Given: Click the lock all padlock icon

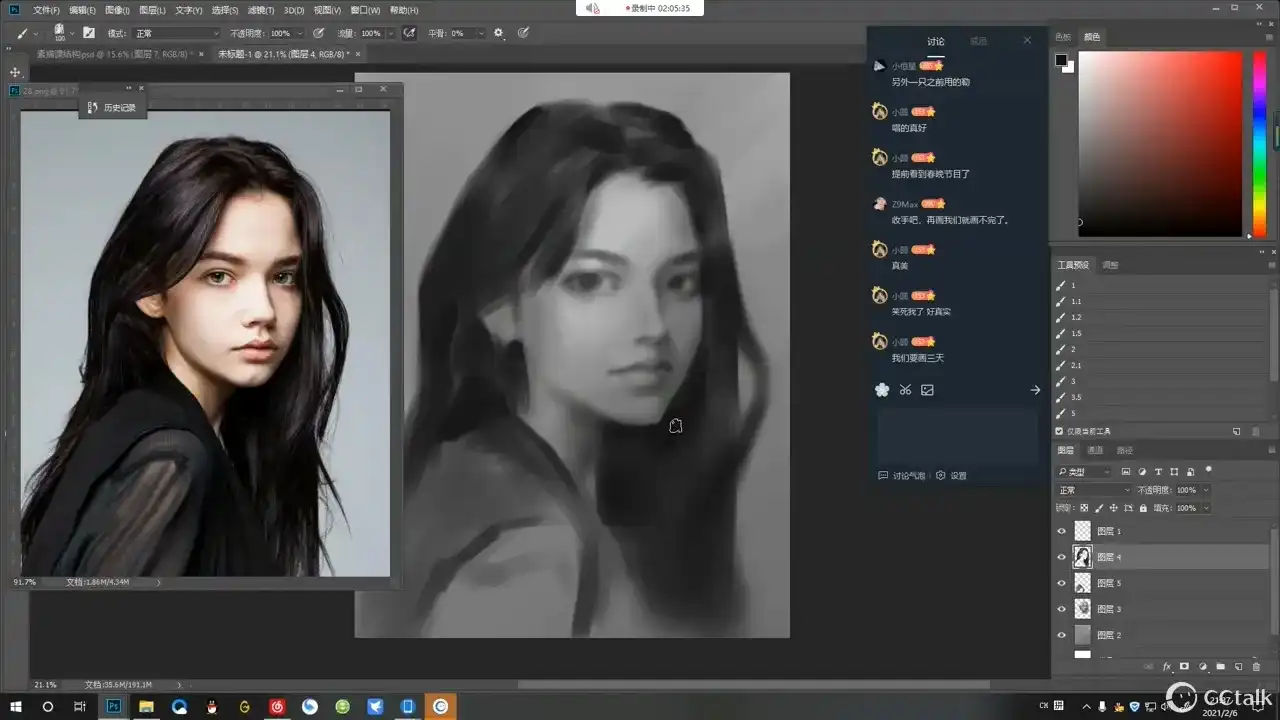Looking at the screenshot, I should pos(1143,508).
